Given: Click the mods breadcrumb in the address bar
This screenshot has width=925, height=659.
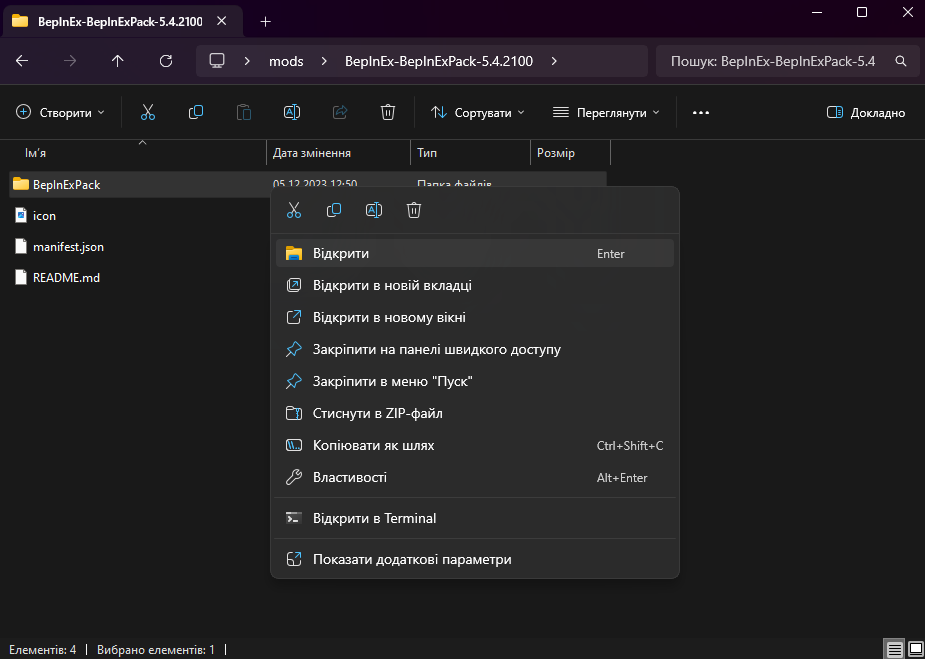Looking at the screenshot, I should (x=286, y=61).
